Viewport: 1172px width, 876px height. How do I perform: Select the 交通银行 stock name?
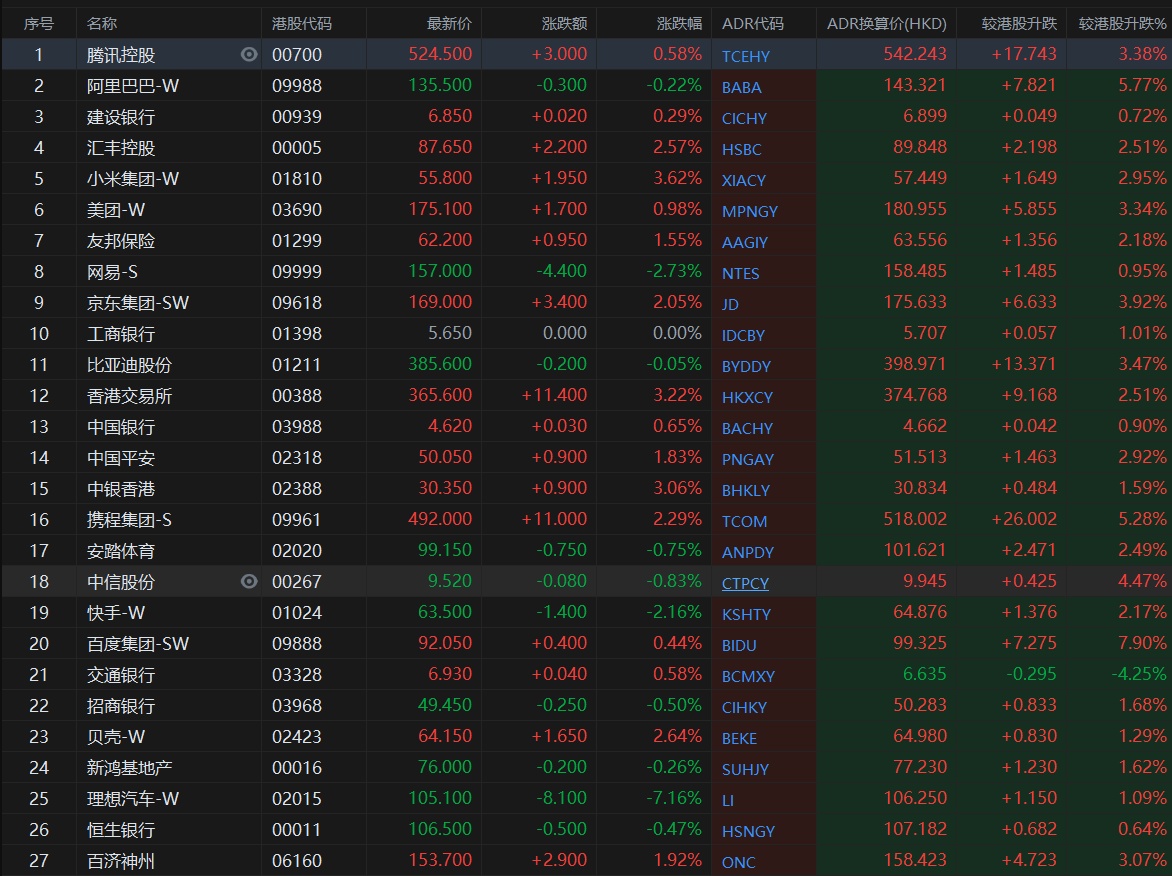click(121, 675)
